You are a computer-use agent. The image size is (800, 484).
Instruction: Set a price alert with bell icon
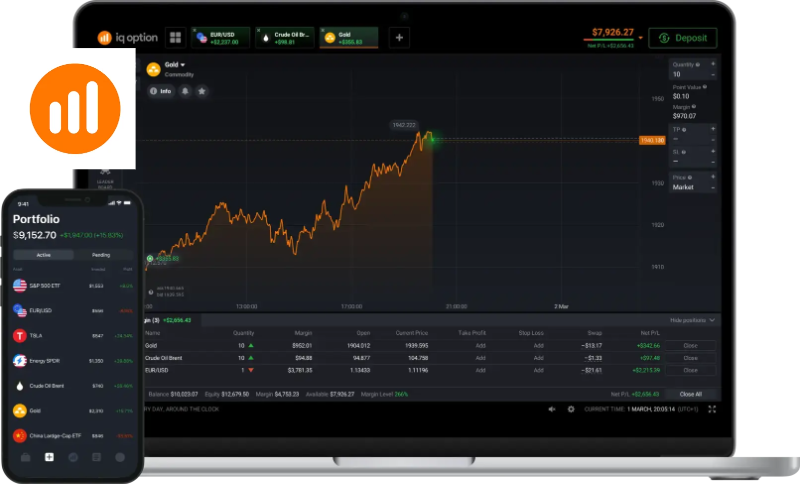click(185, 91)
